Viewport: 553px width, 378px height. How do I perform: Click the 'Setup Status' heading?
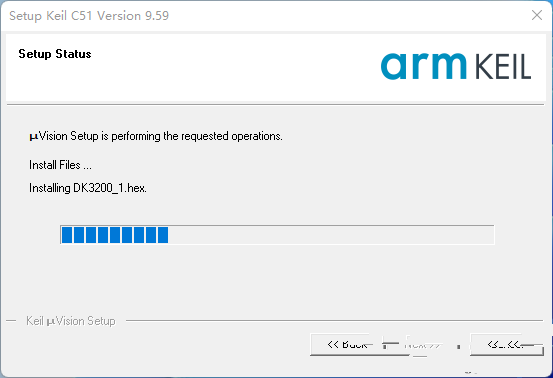tap(55, 54)
